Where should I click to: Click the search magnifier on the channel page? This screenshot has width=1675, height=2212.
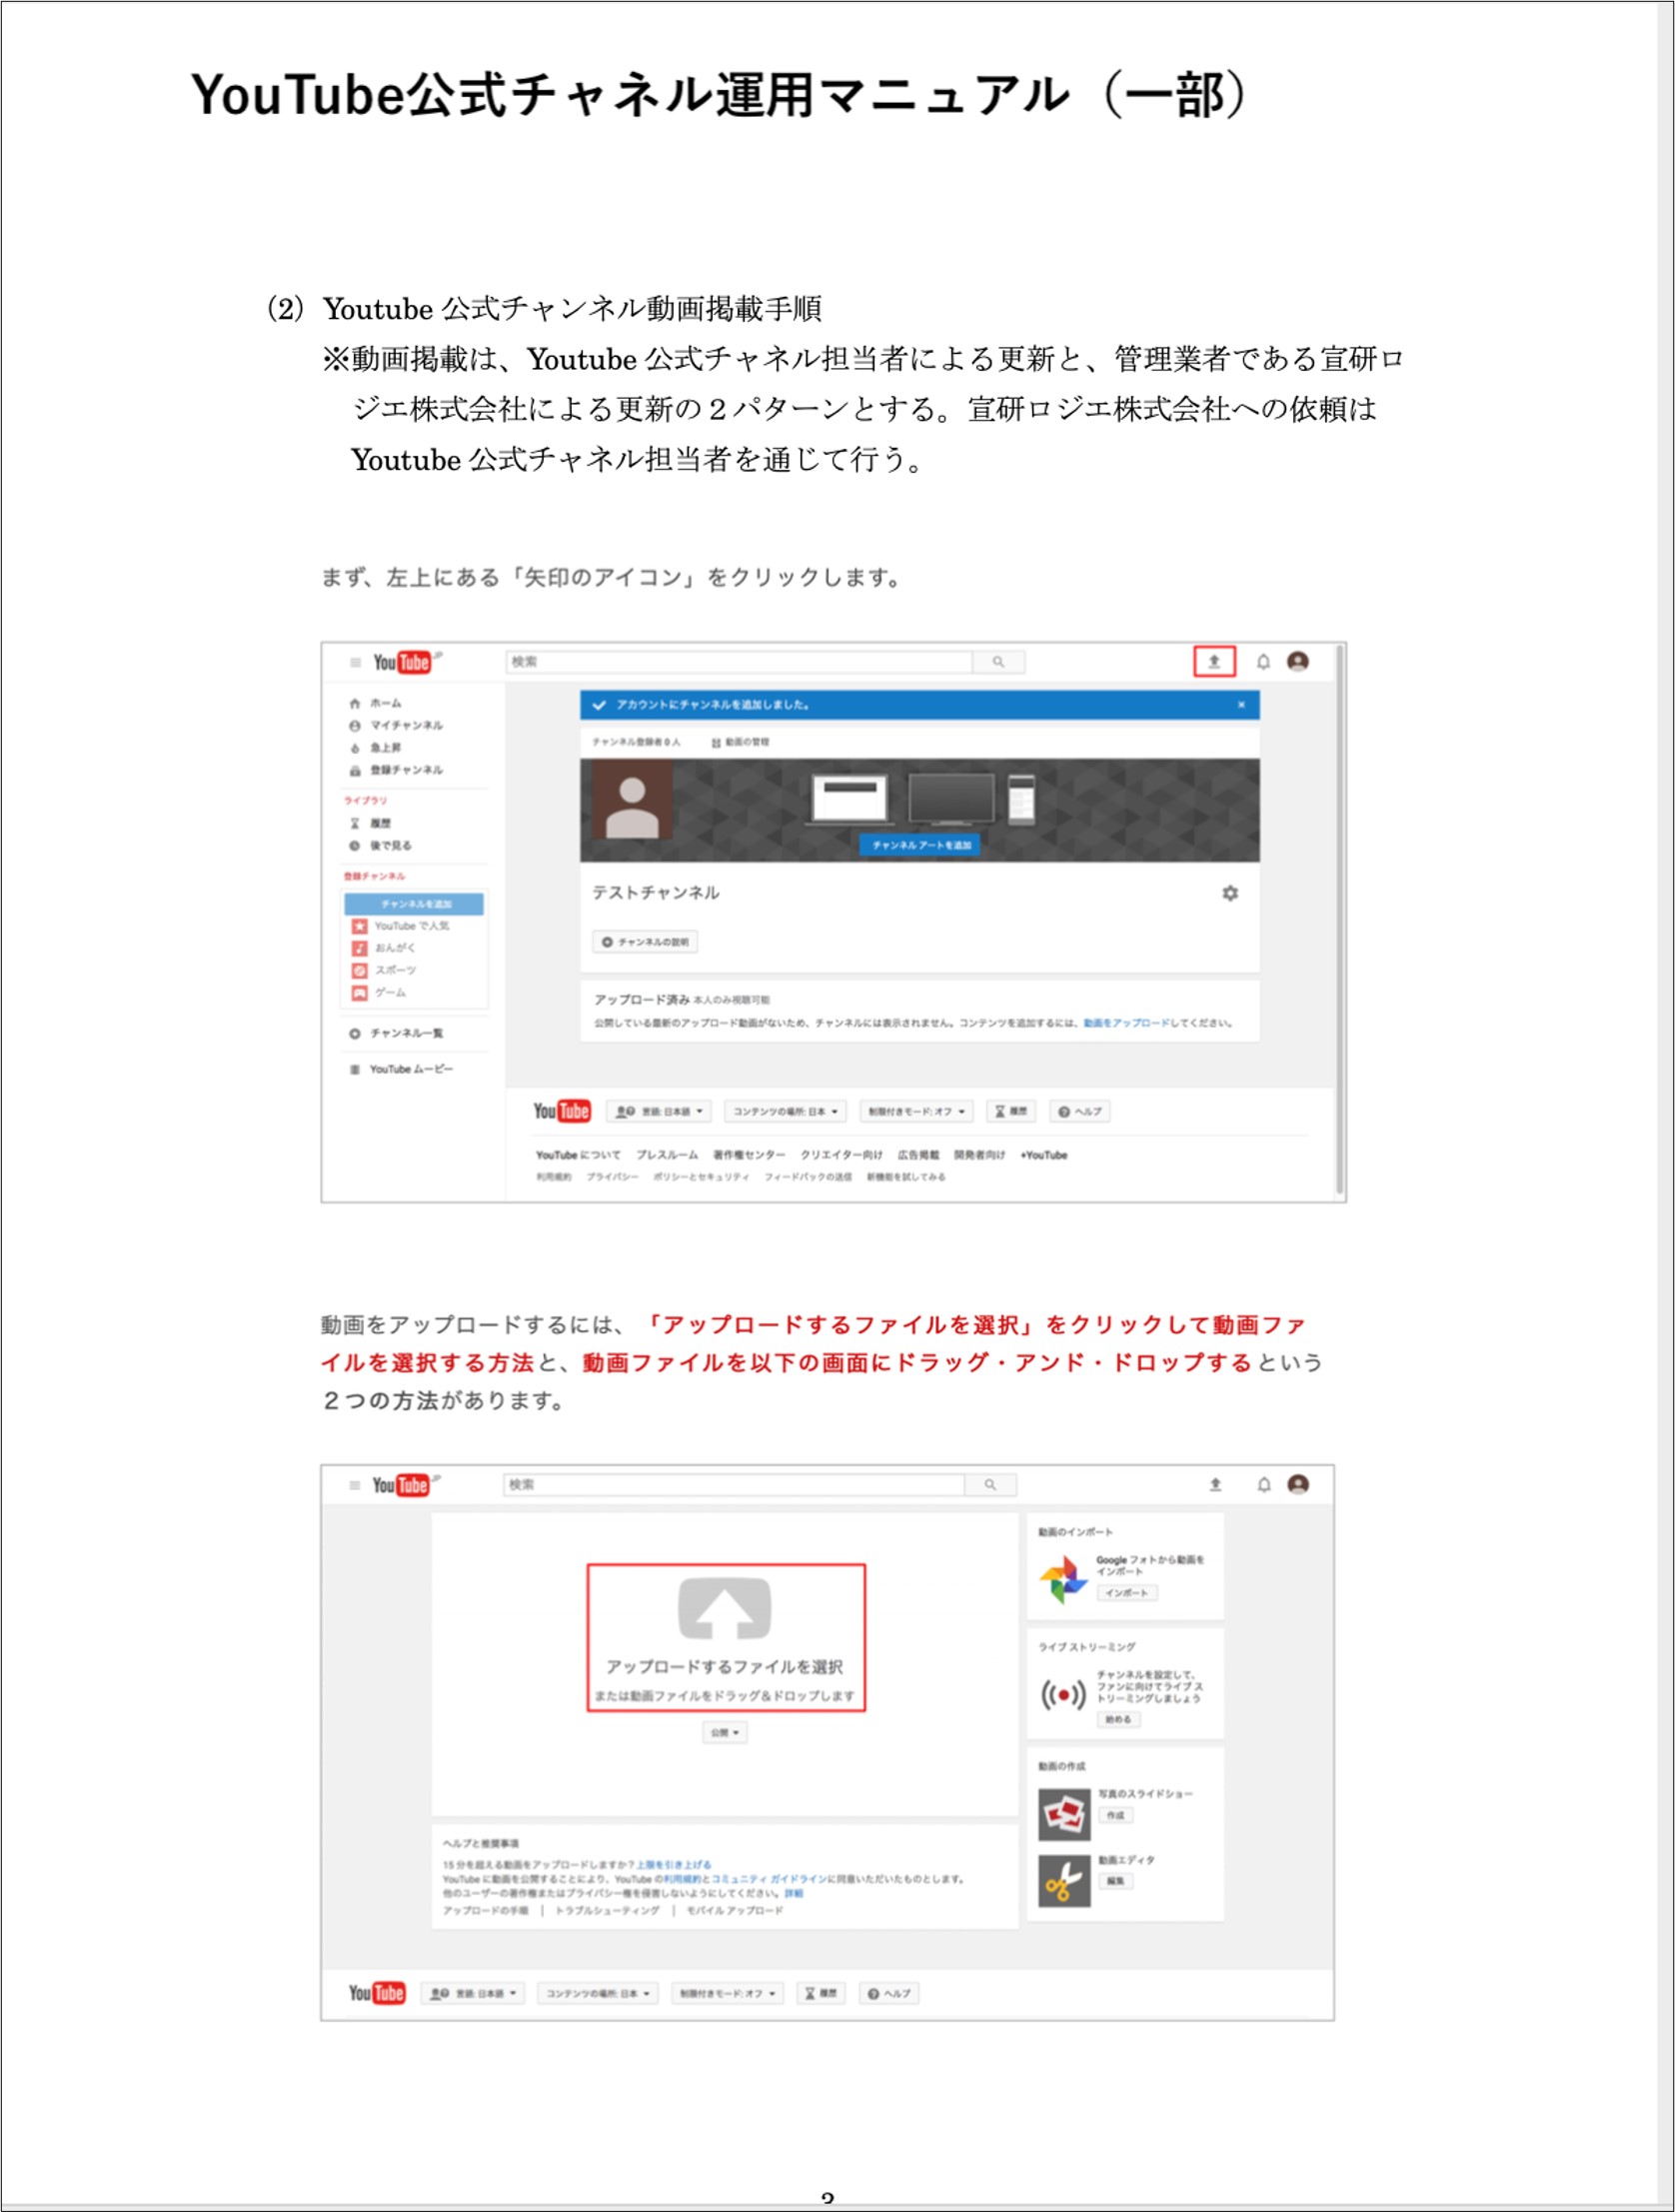tap(998, 662)
